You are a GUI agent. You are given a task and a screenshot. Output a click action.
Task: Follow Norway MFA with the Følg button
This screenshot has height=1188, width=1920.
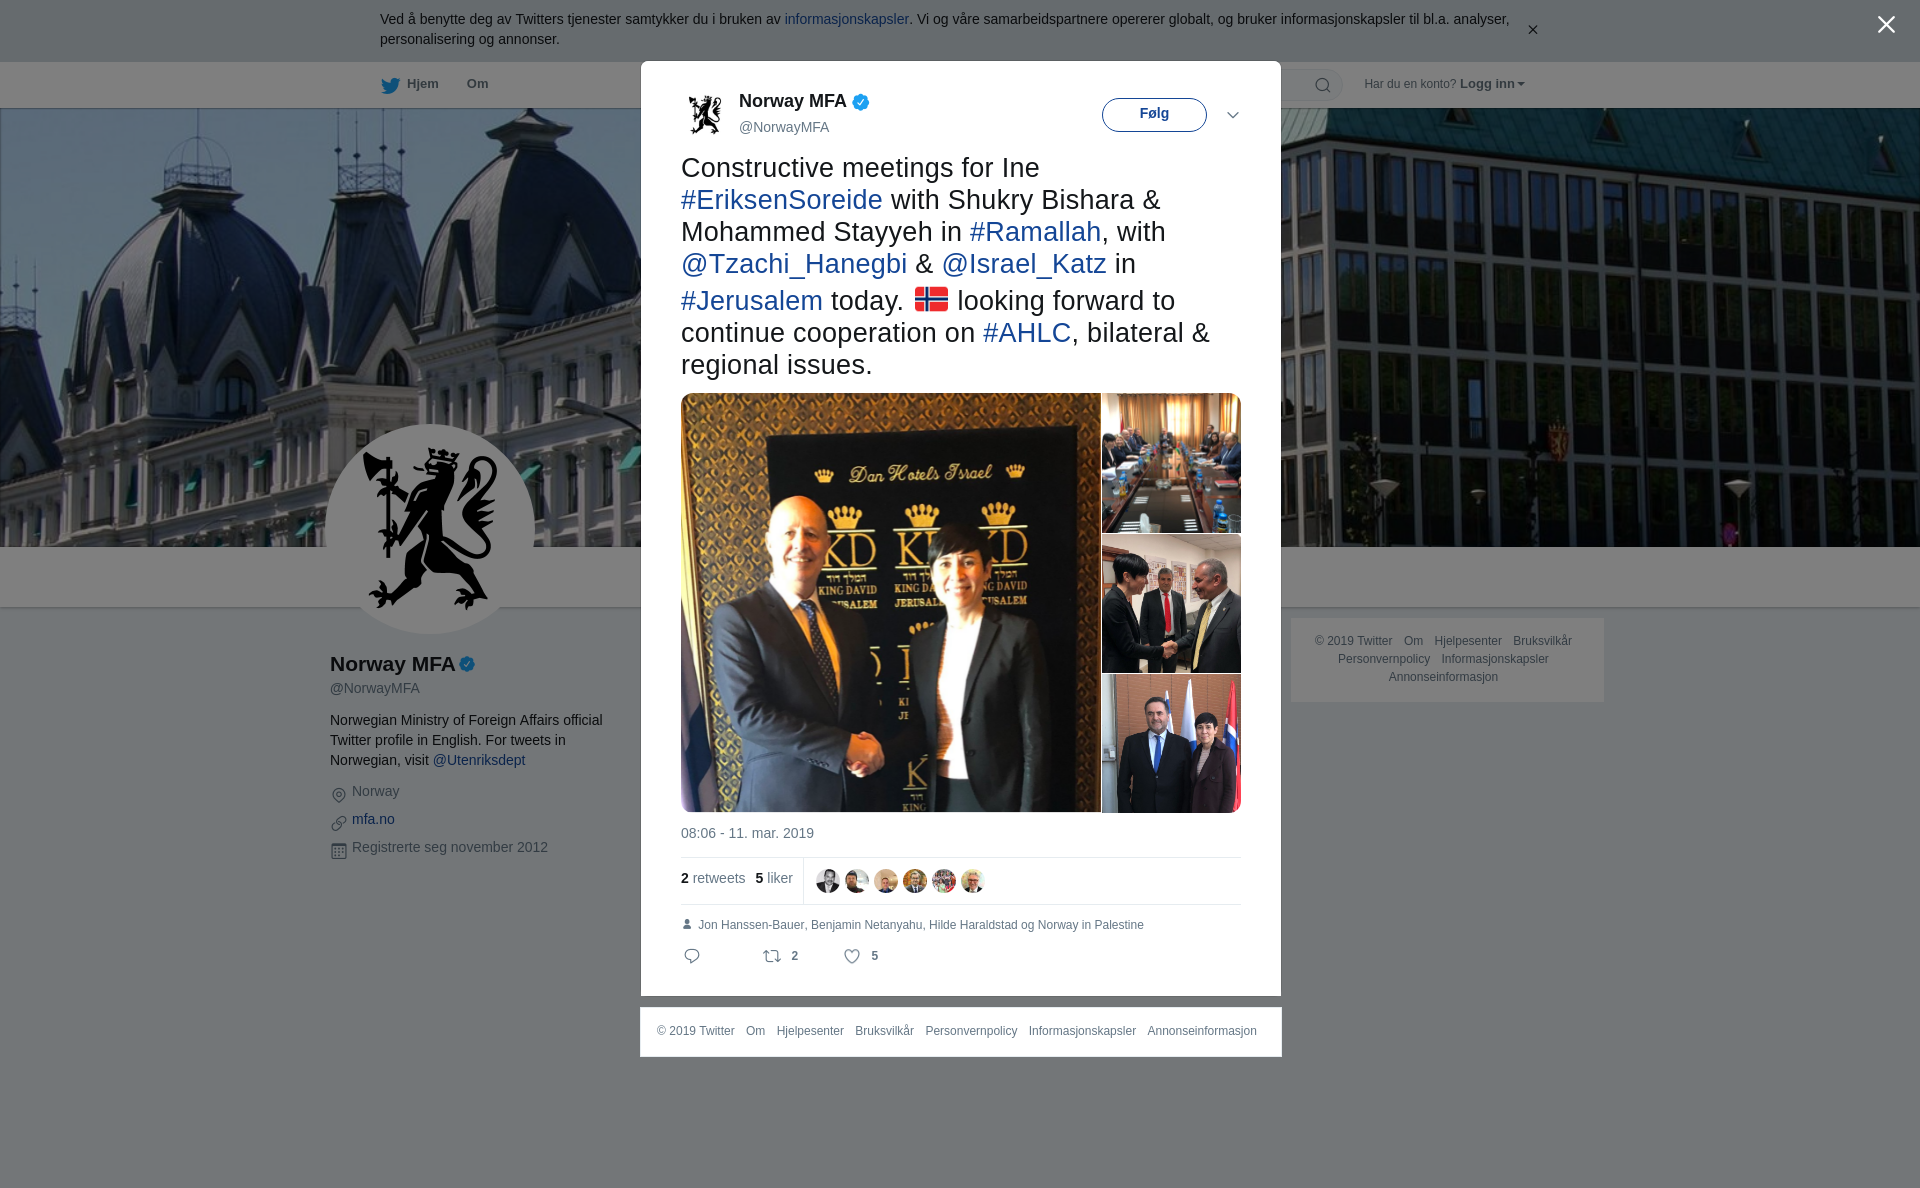tap(1154, 115)
